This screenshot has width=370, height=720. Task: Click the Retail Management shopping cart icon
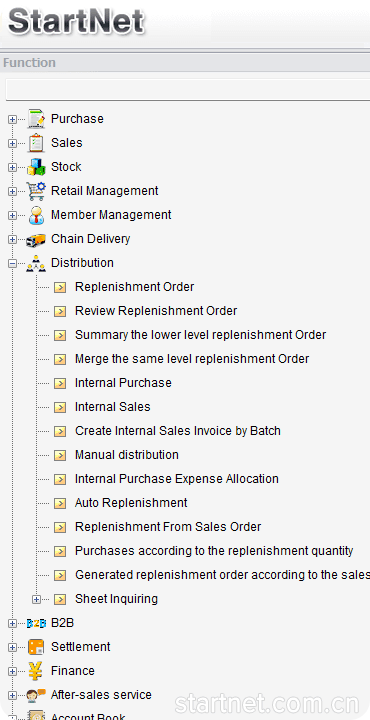pos(36,191)
